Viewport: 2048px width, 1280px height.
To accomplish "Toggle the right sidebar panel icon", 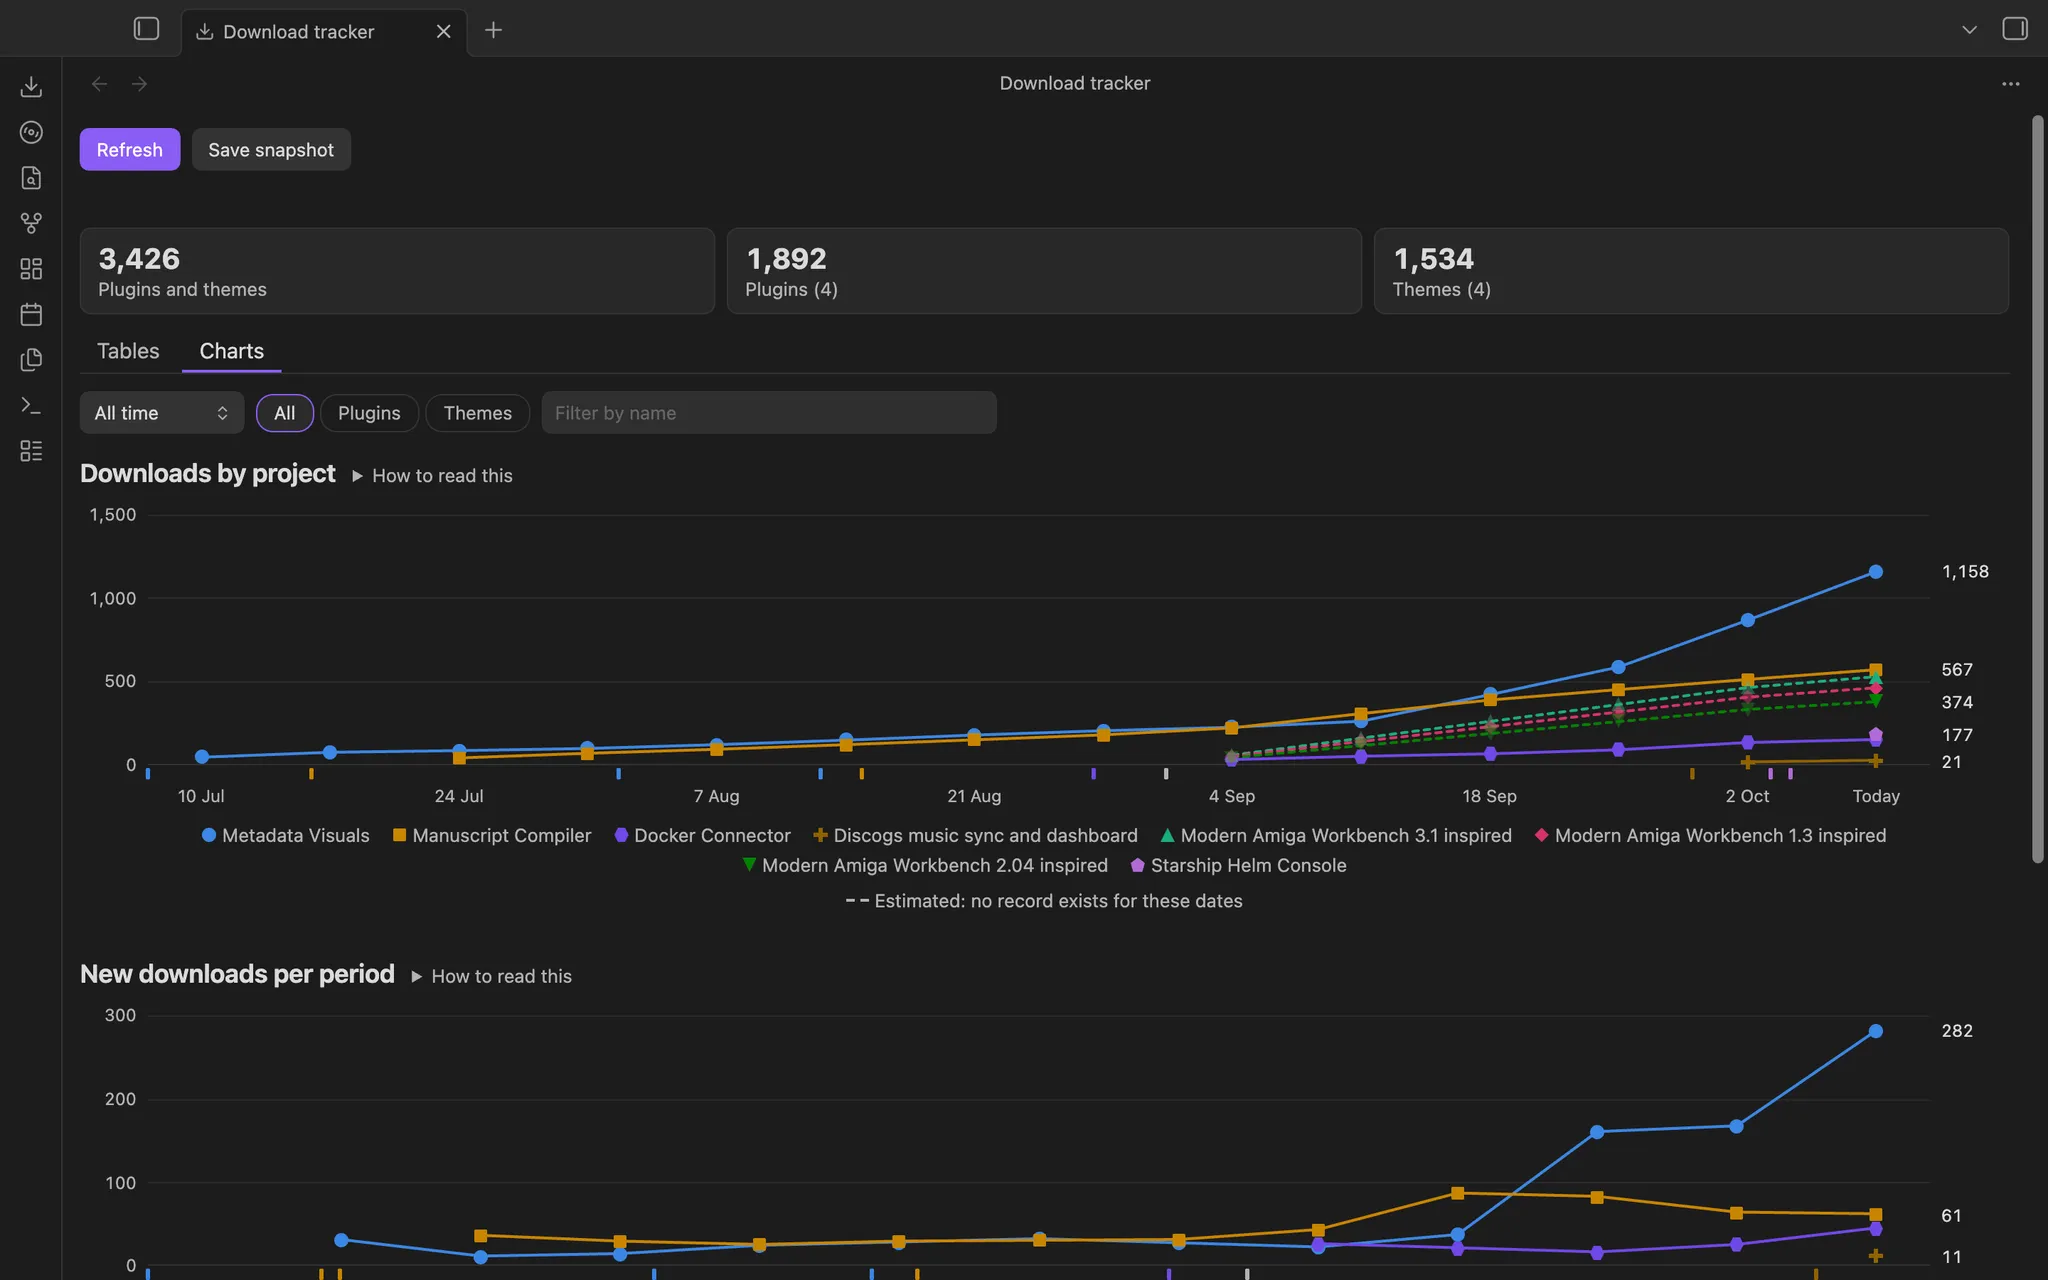I will click(2015, 29).
